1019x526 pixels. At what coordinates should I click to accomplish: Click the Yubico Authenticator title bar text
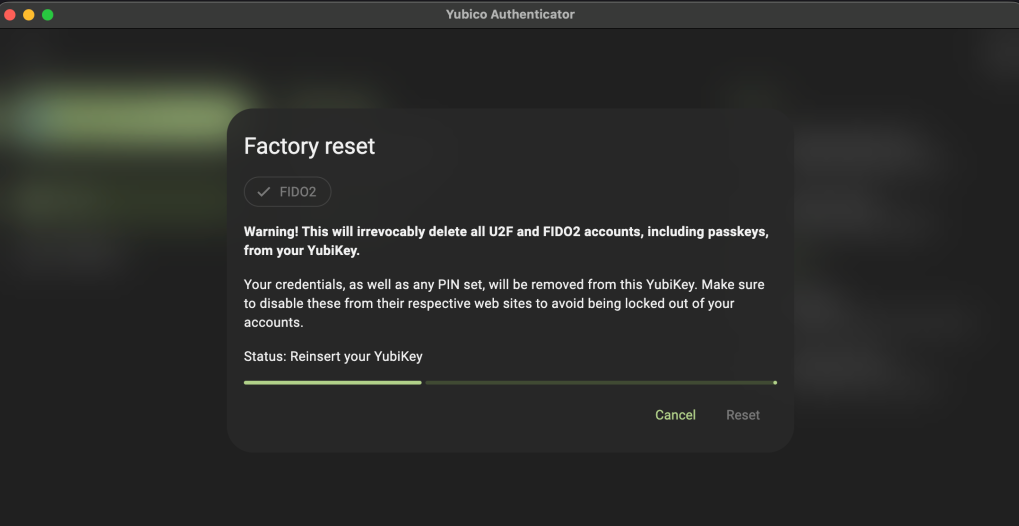510,14
